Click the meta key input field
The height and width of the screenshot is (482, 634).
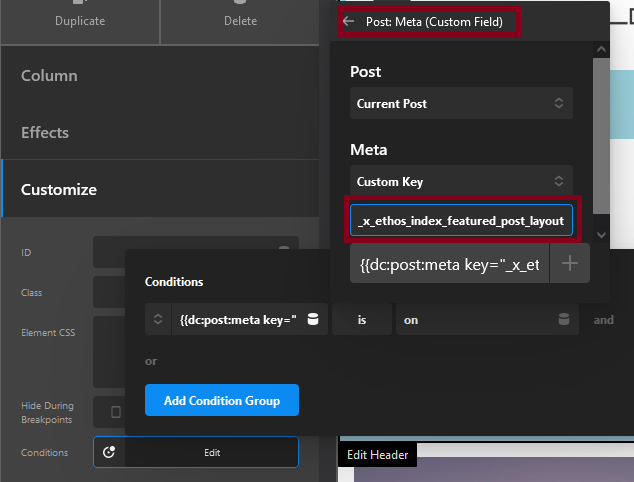461,220
